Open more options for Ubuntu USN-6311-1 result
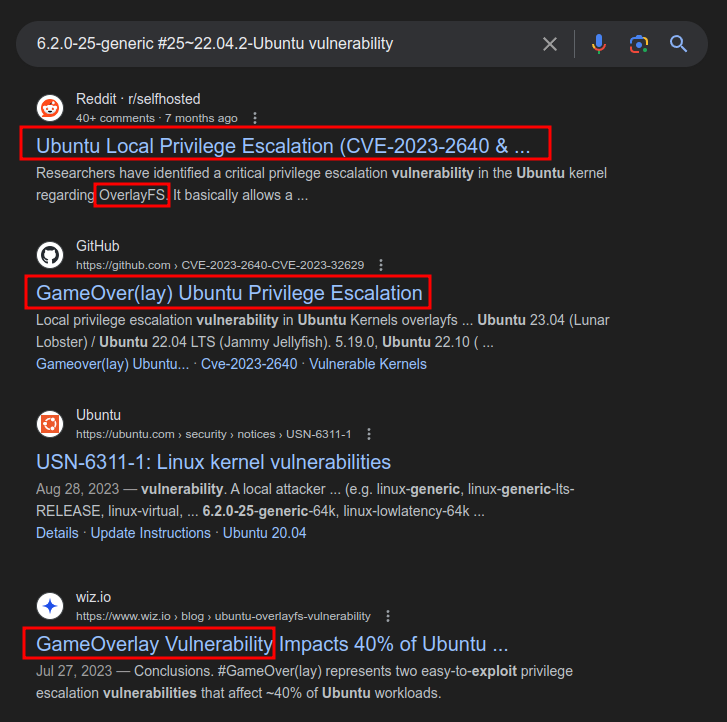This screenshot has width=727, height=722. coord(369,434)
